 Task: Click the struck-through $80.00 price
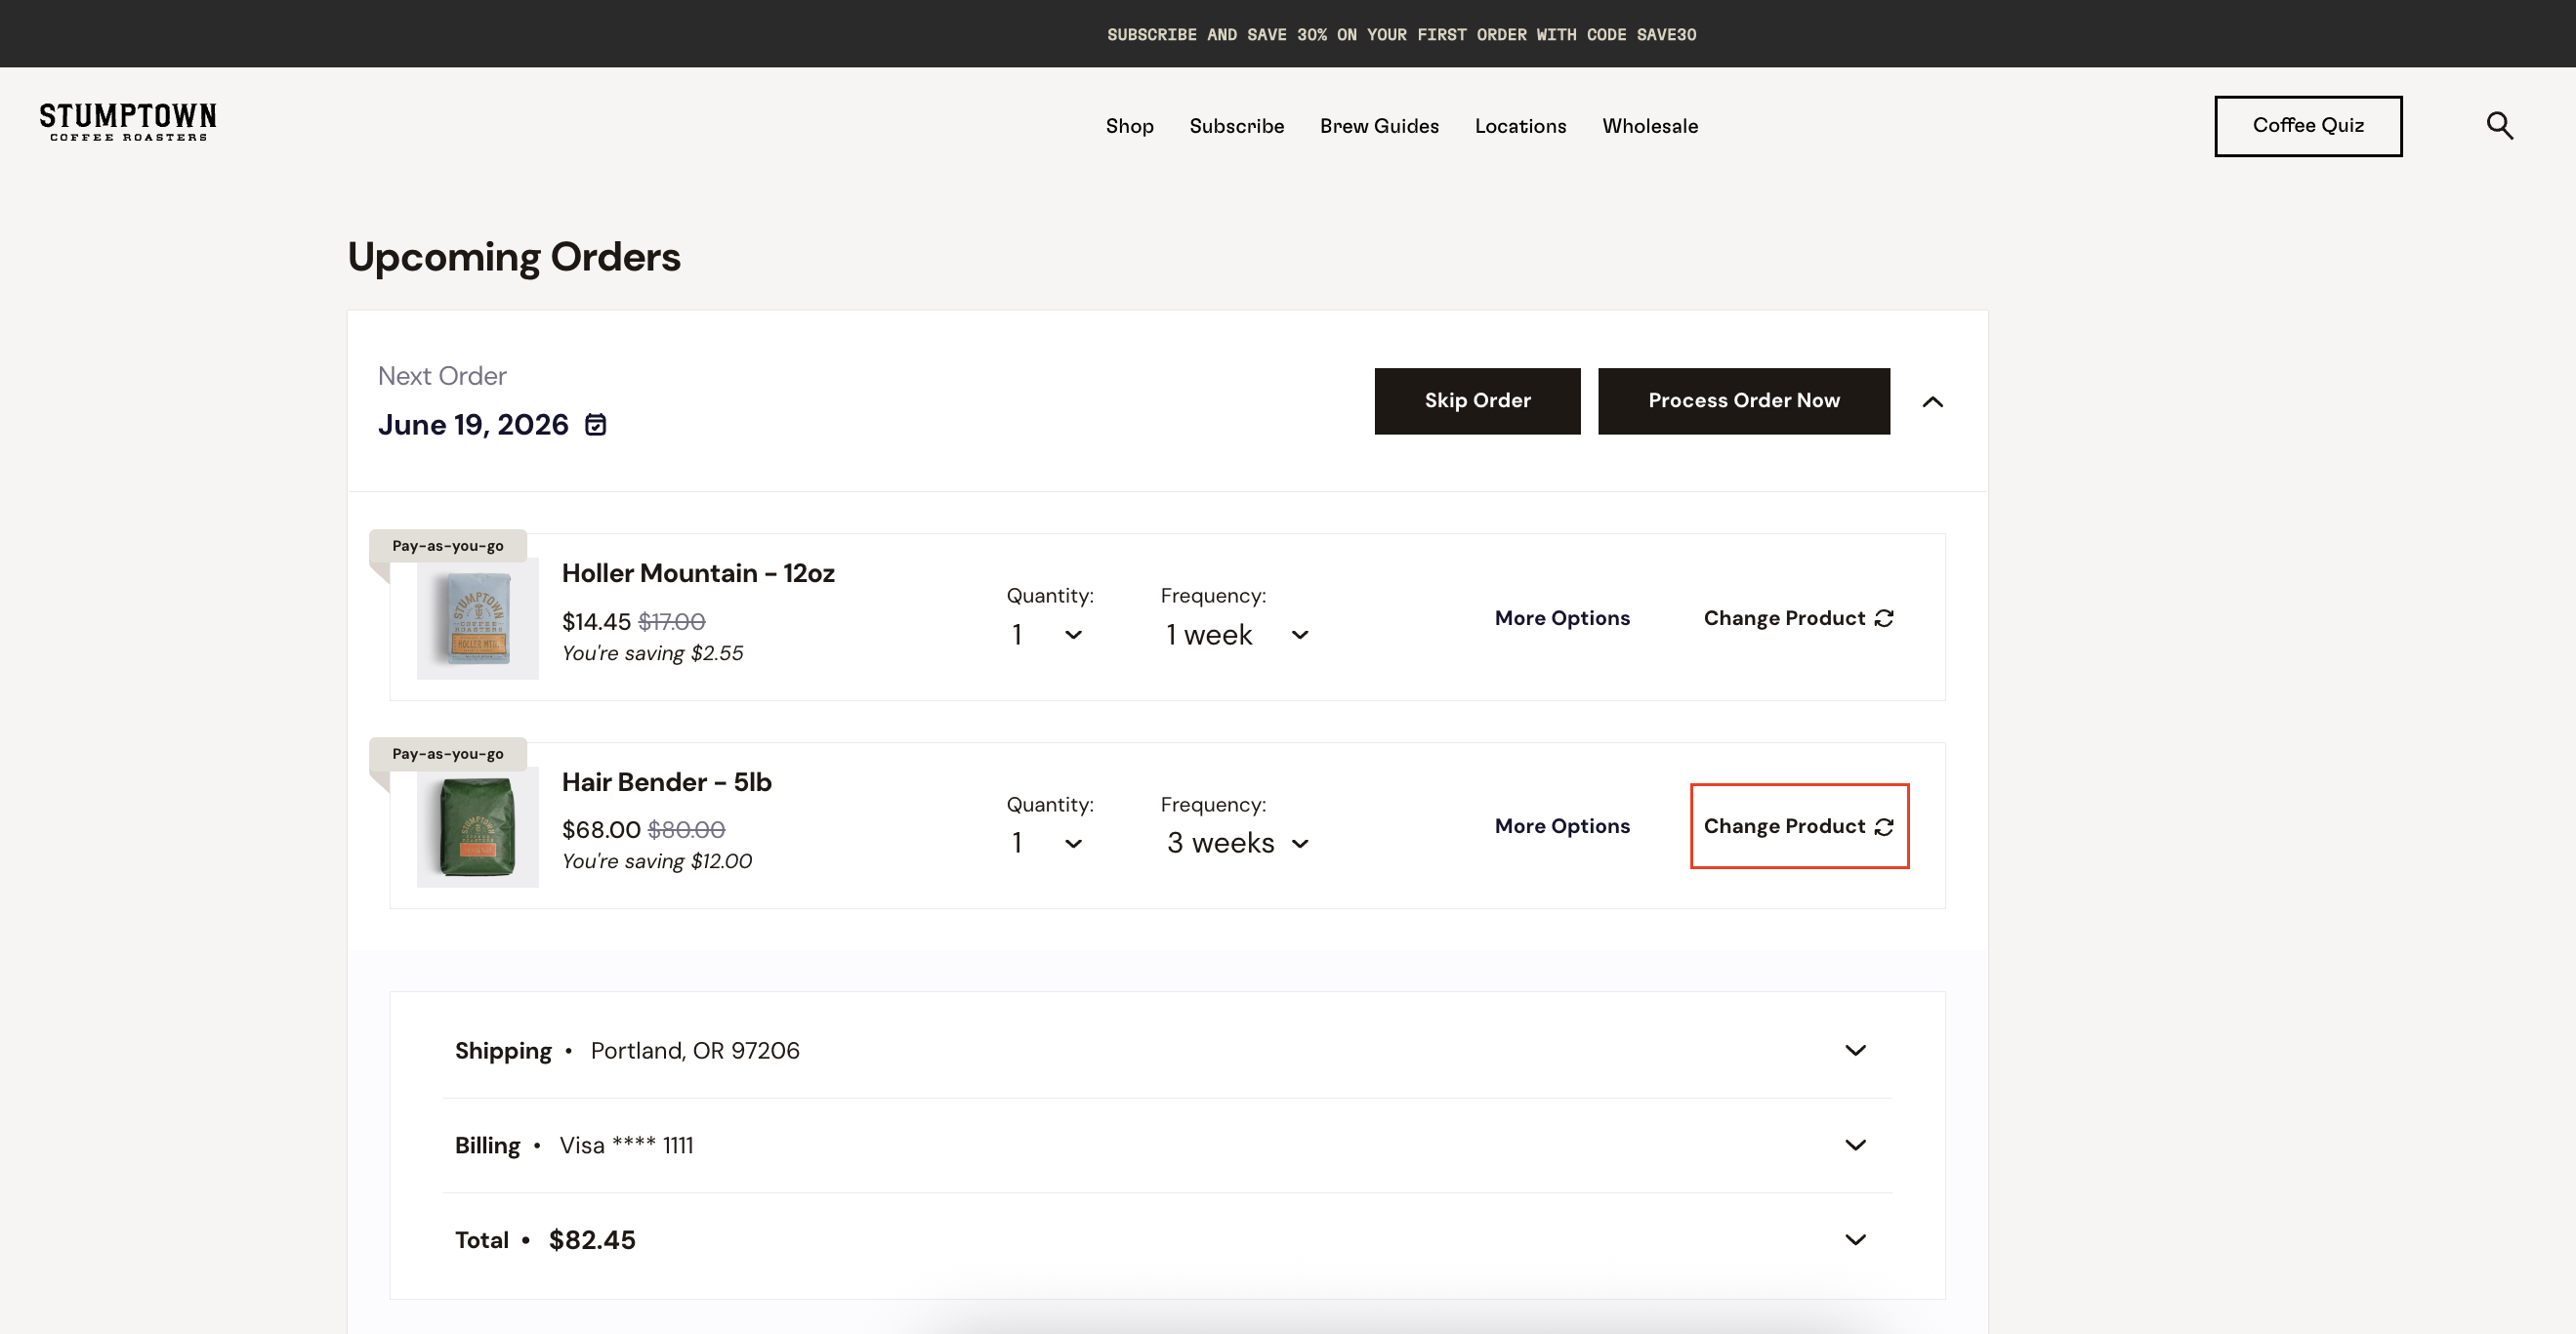pyautogui.click(x=686, y=830)
